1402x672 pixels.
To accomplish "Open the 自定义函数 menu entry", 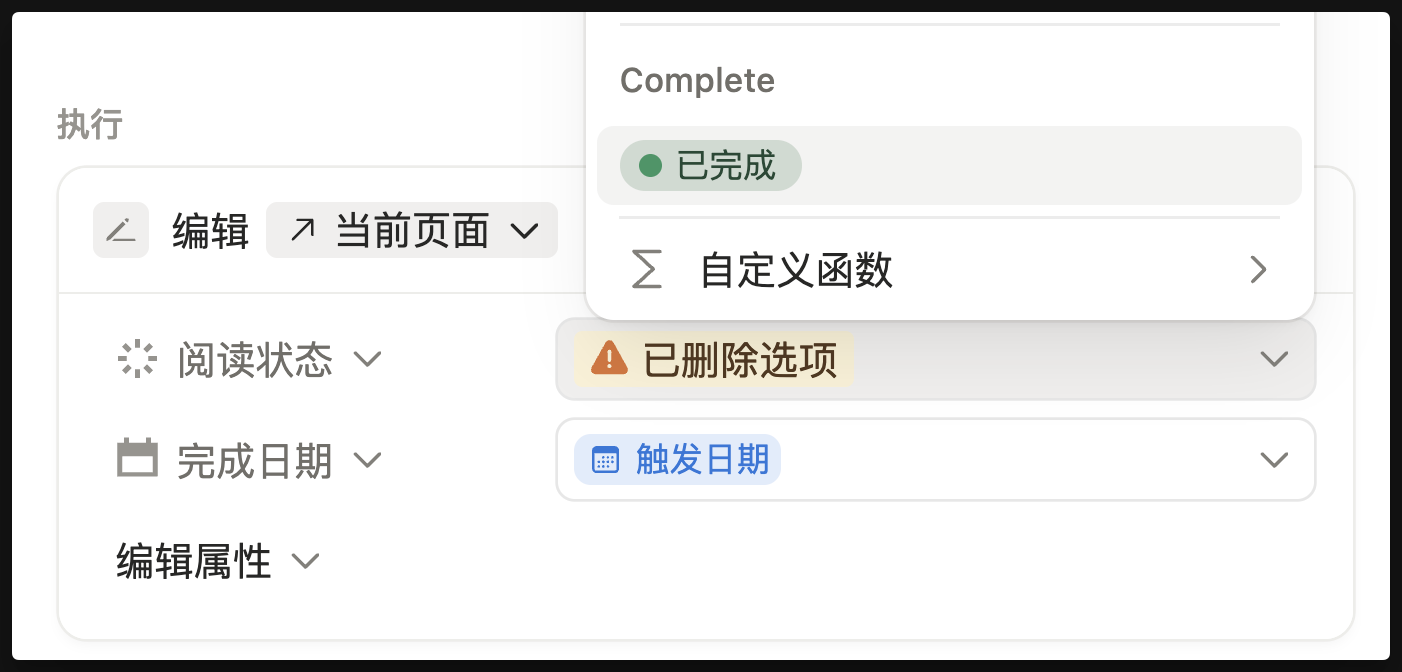I will tap(796, 271).
